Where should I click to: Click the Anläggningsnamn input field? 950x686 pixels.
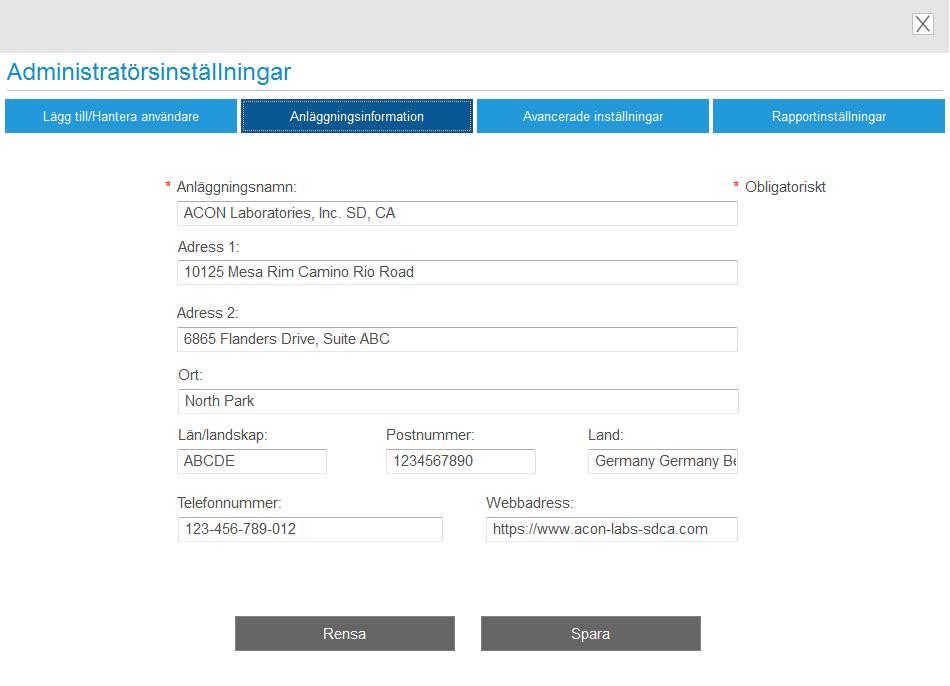coord(457,213)
